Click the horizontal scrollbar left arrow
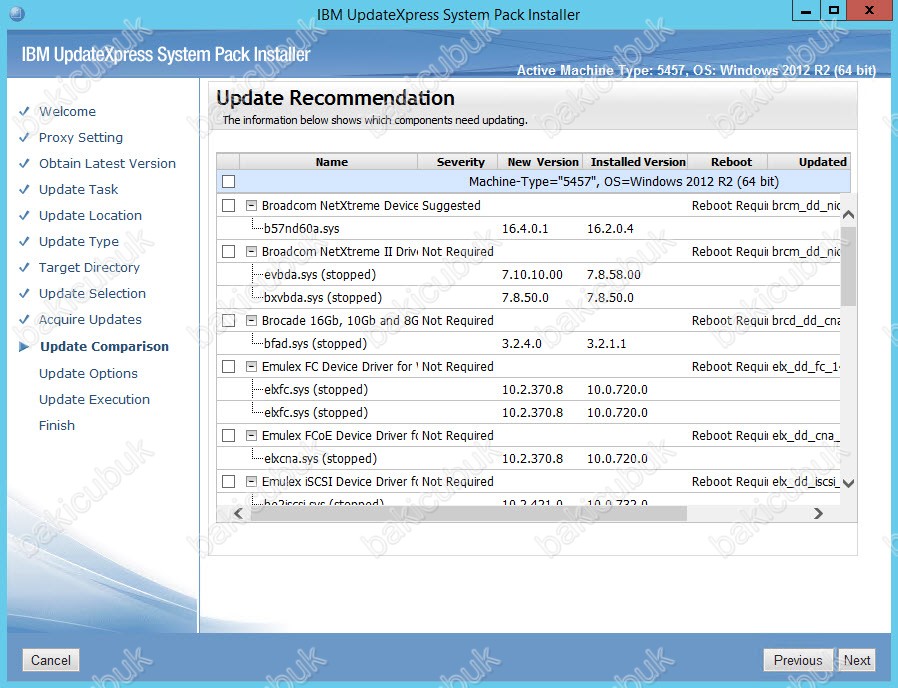This screenshot has width=898, height=688. click(x=239, y=513)
